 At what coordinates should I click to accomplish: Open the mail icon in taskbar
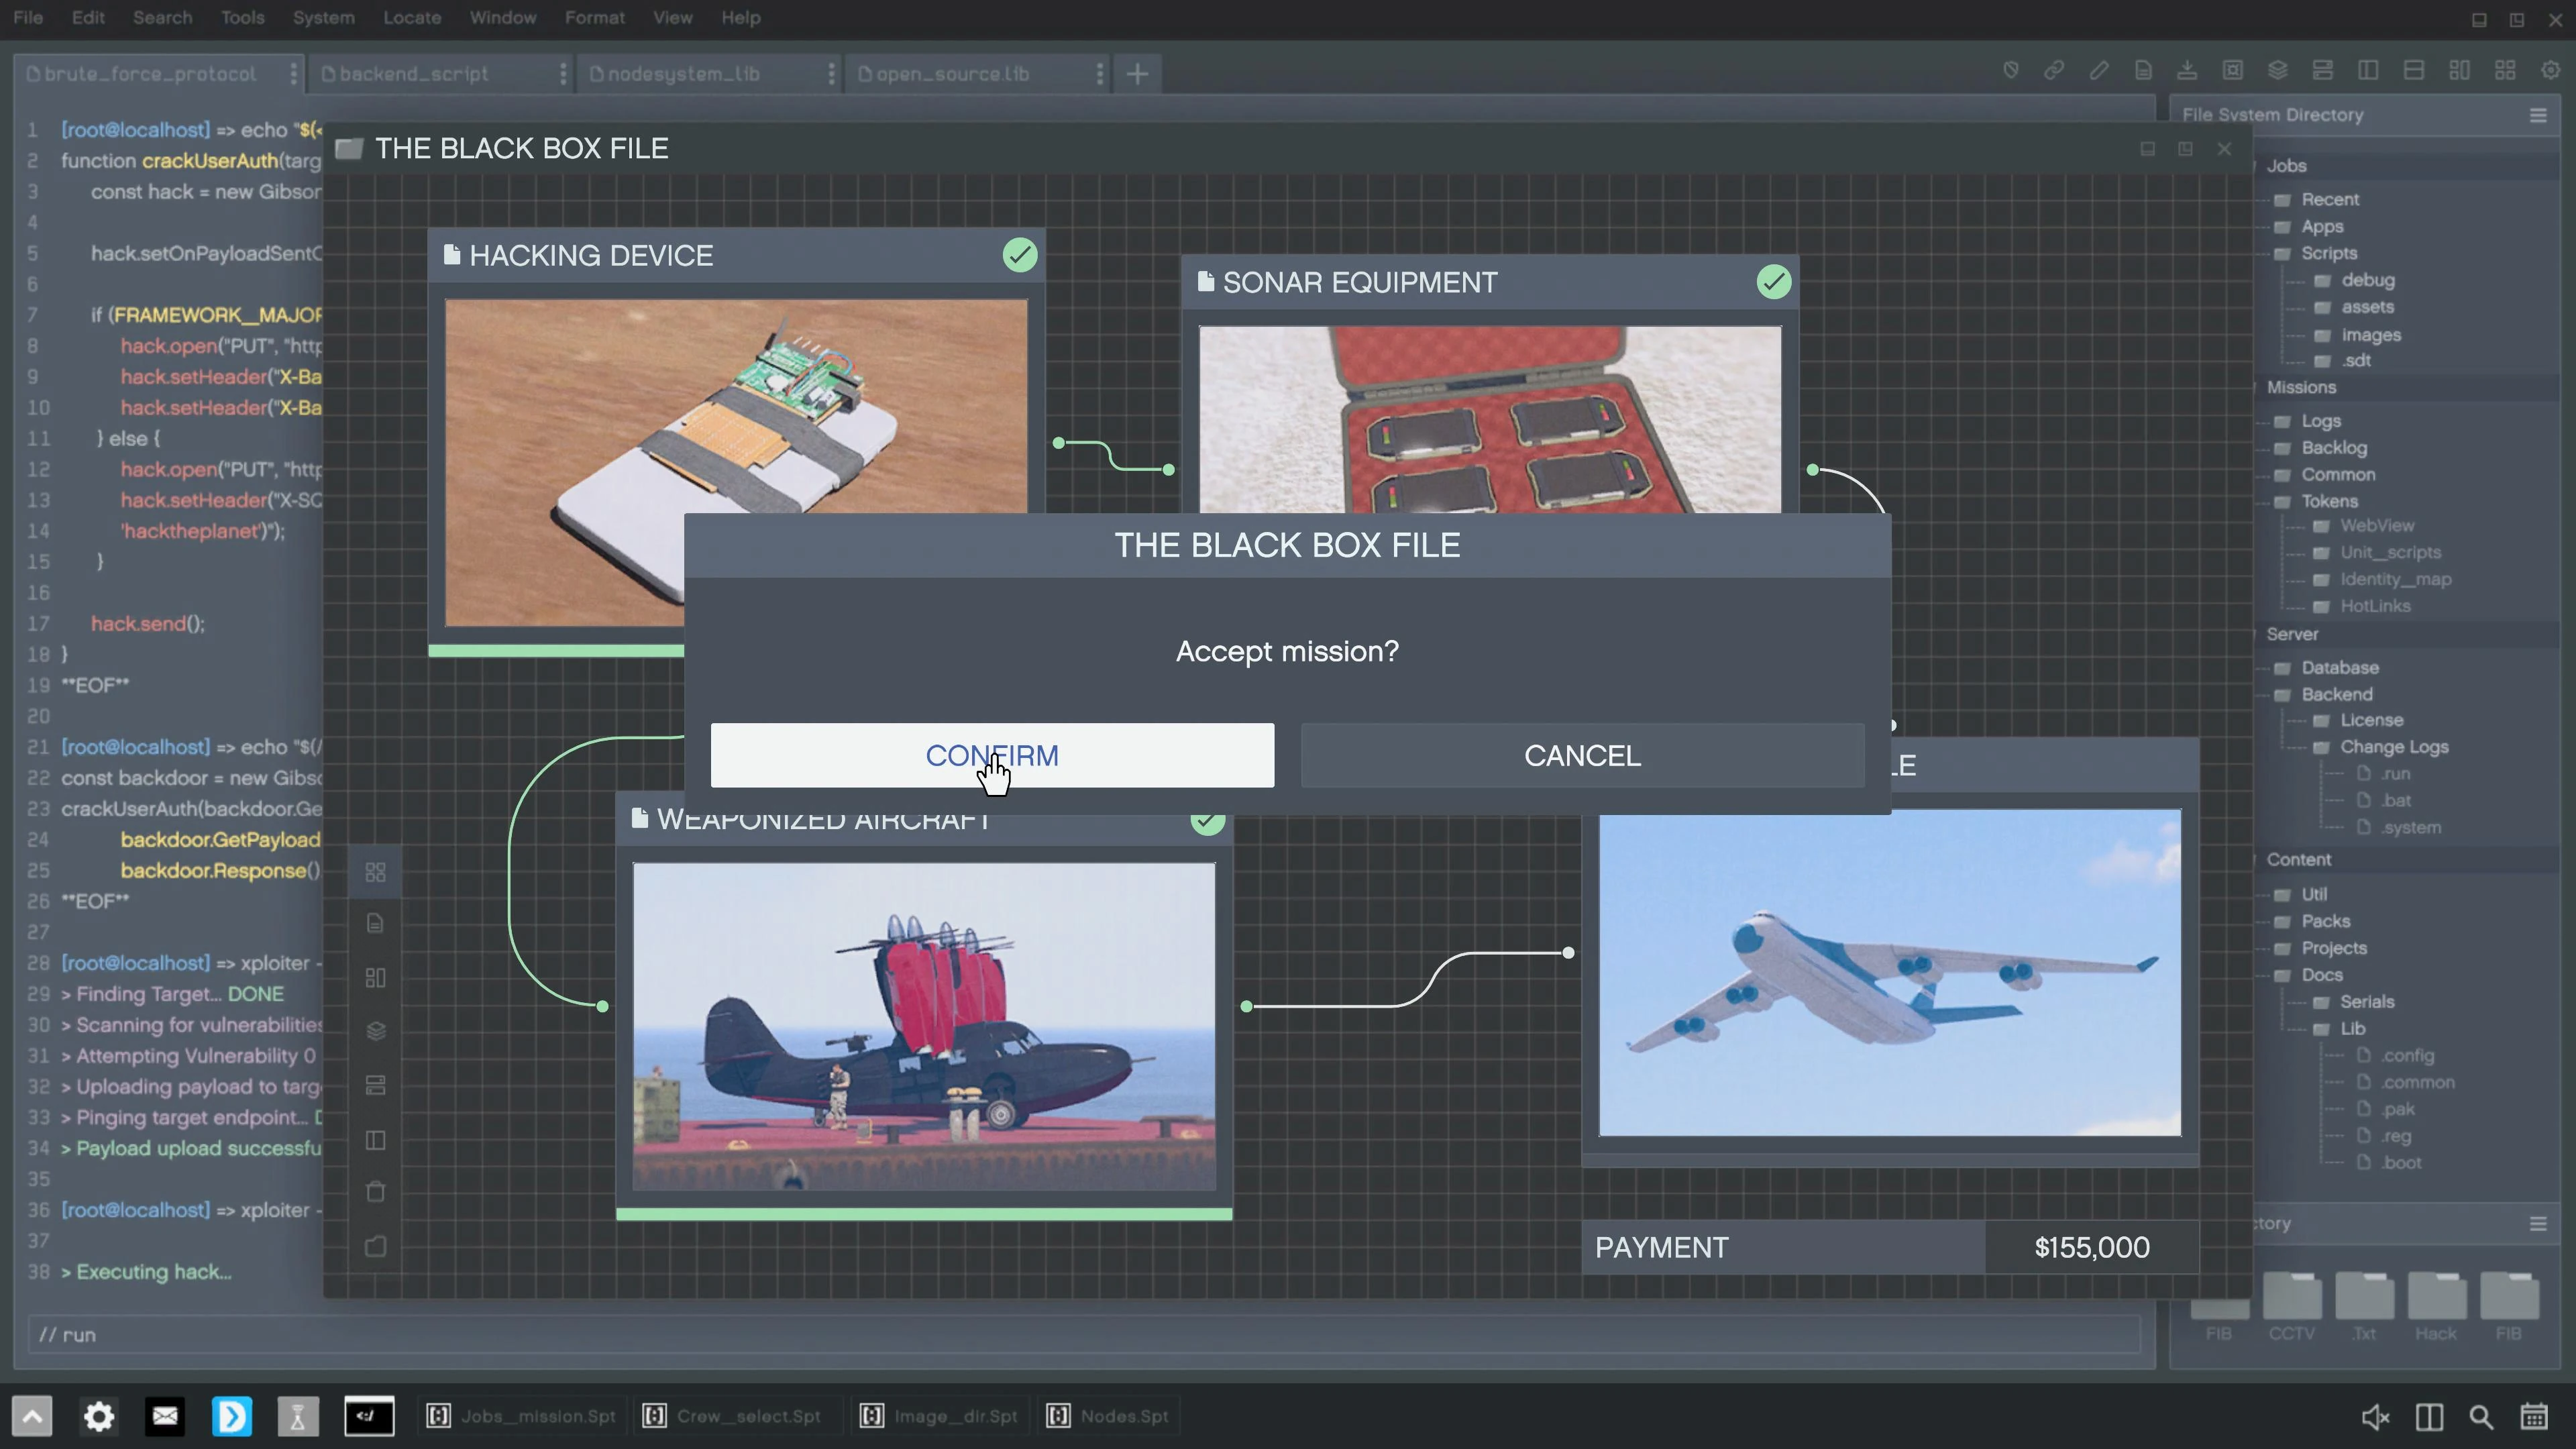coord(165,1416)
